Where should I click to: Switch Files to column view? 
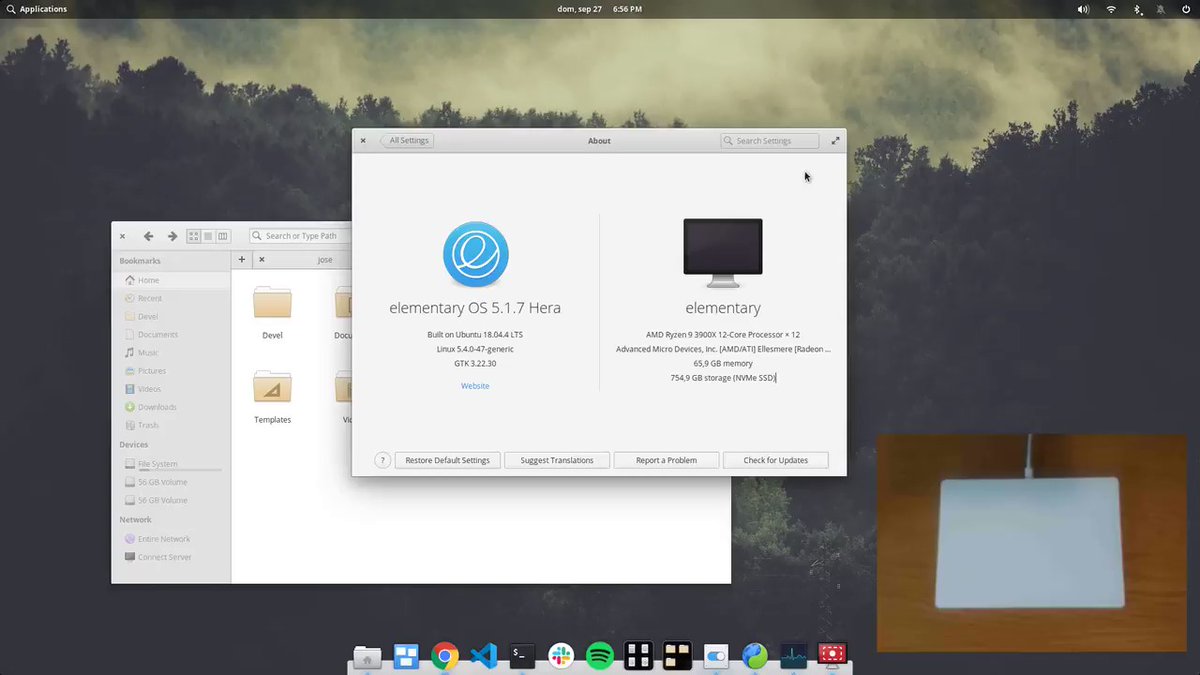click(x=223, y=236)
